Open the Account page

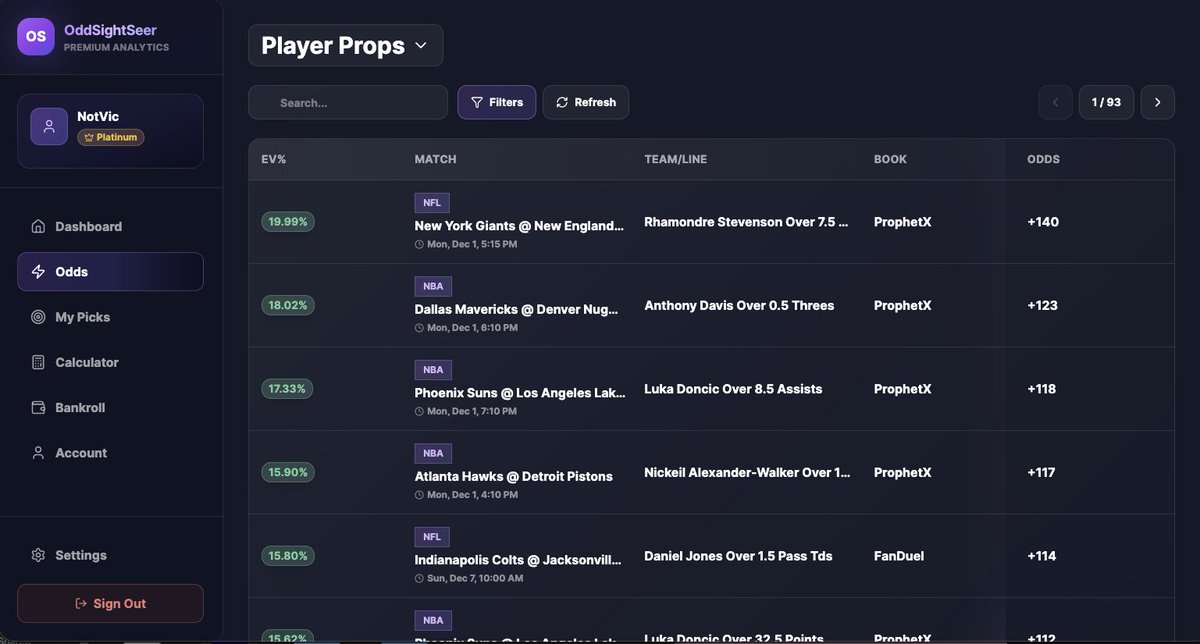click(110, 453)
